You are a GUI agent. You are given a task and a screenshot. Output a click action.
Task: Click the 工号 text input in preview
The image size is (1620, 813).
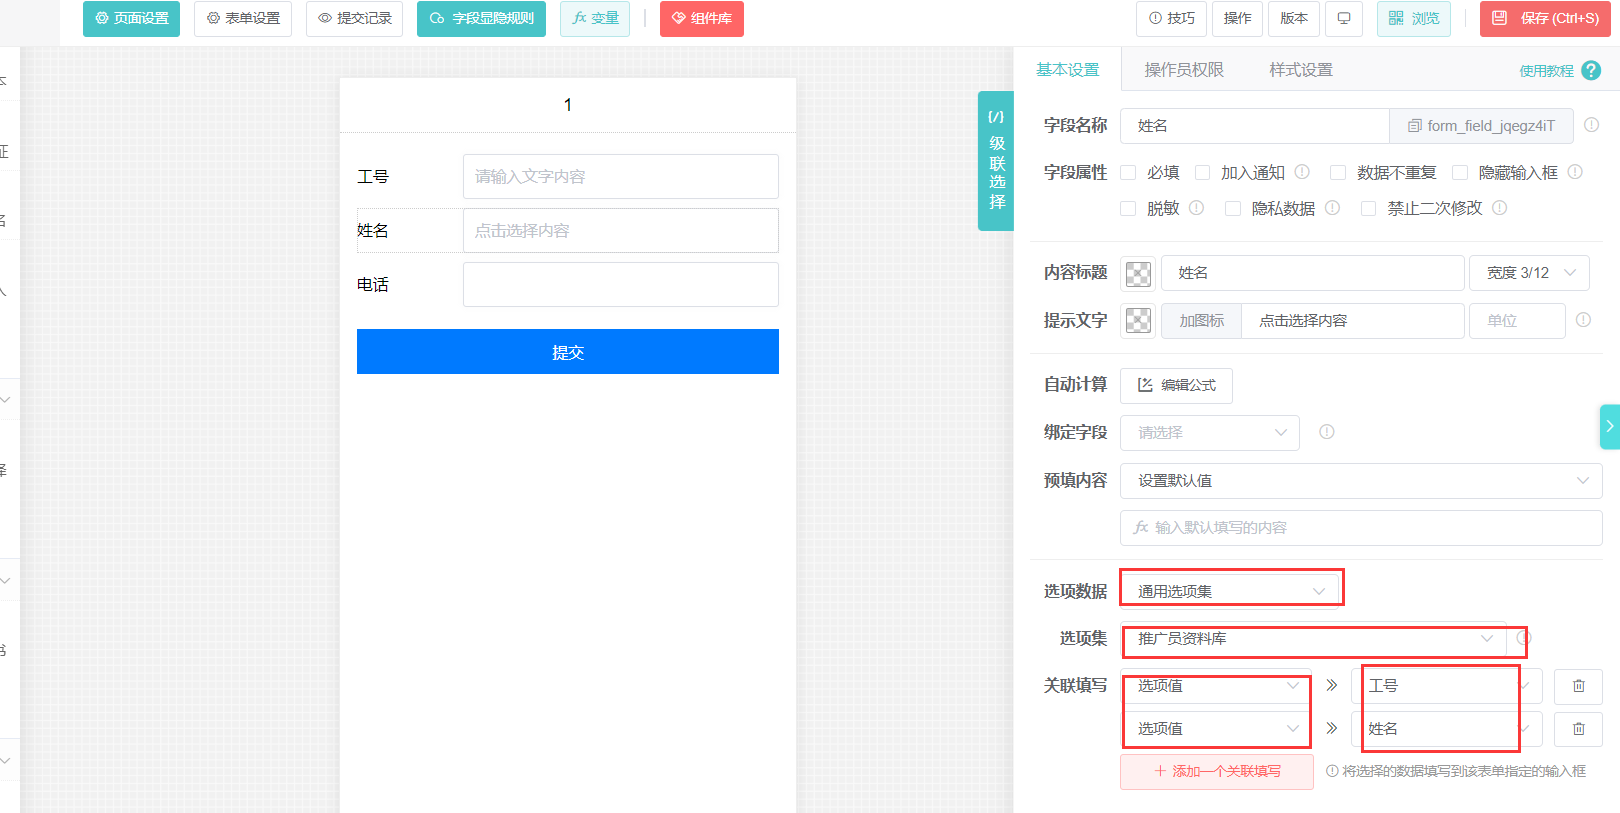click(x=621, y=177)
